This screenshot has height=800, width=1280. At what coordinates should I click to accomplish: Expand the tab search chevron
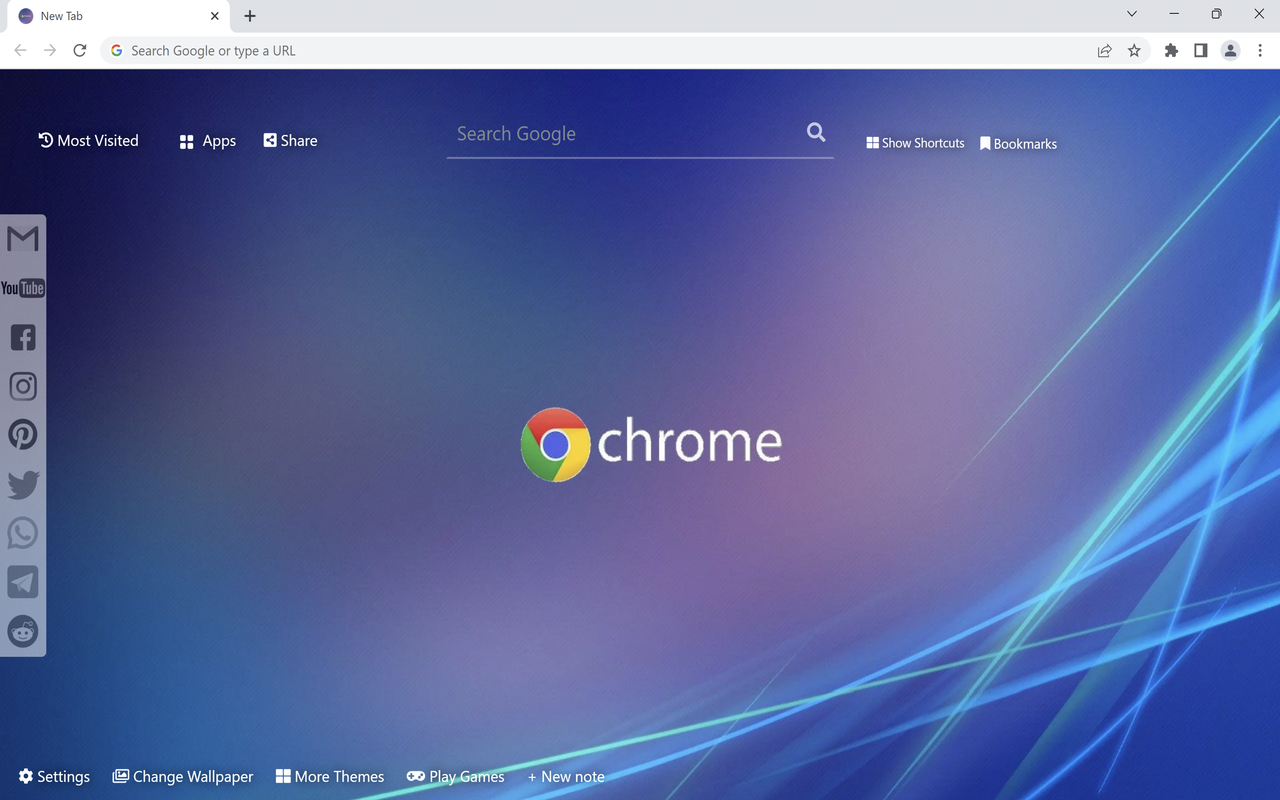1132,14
